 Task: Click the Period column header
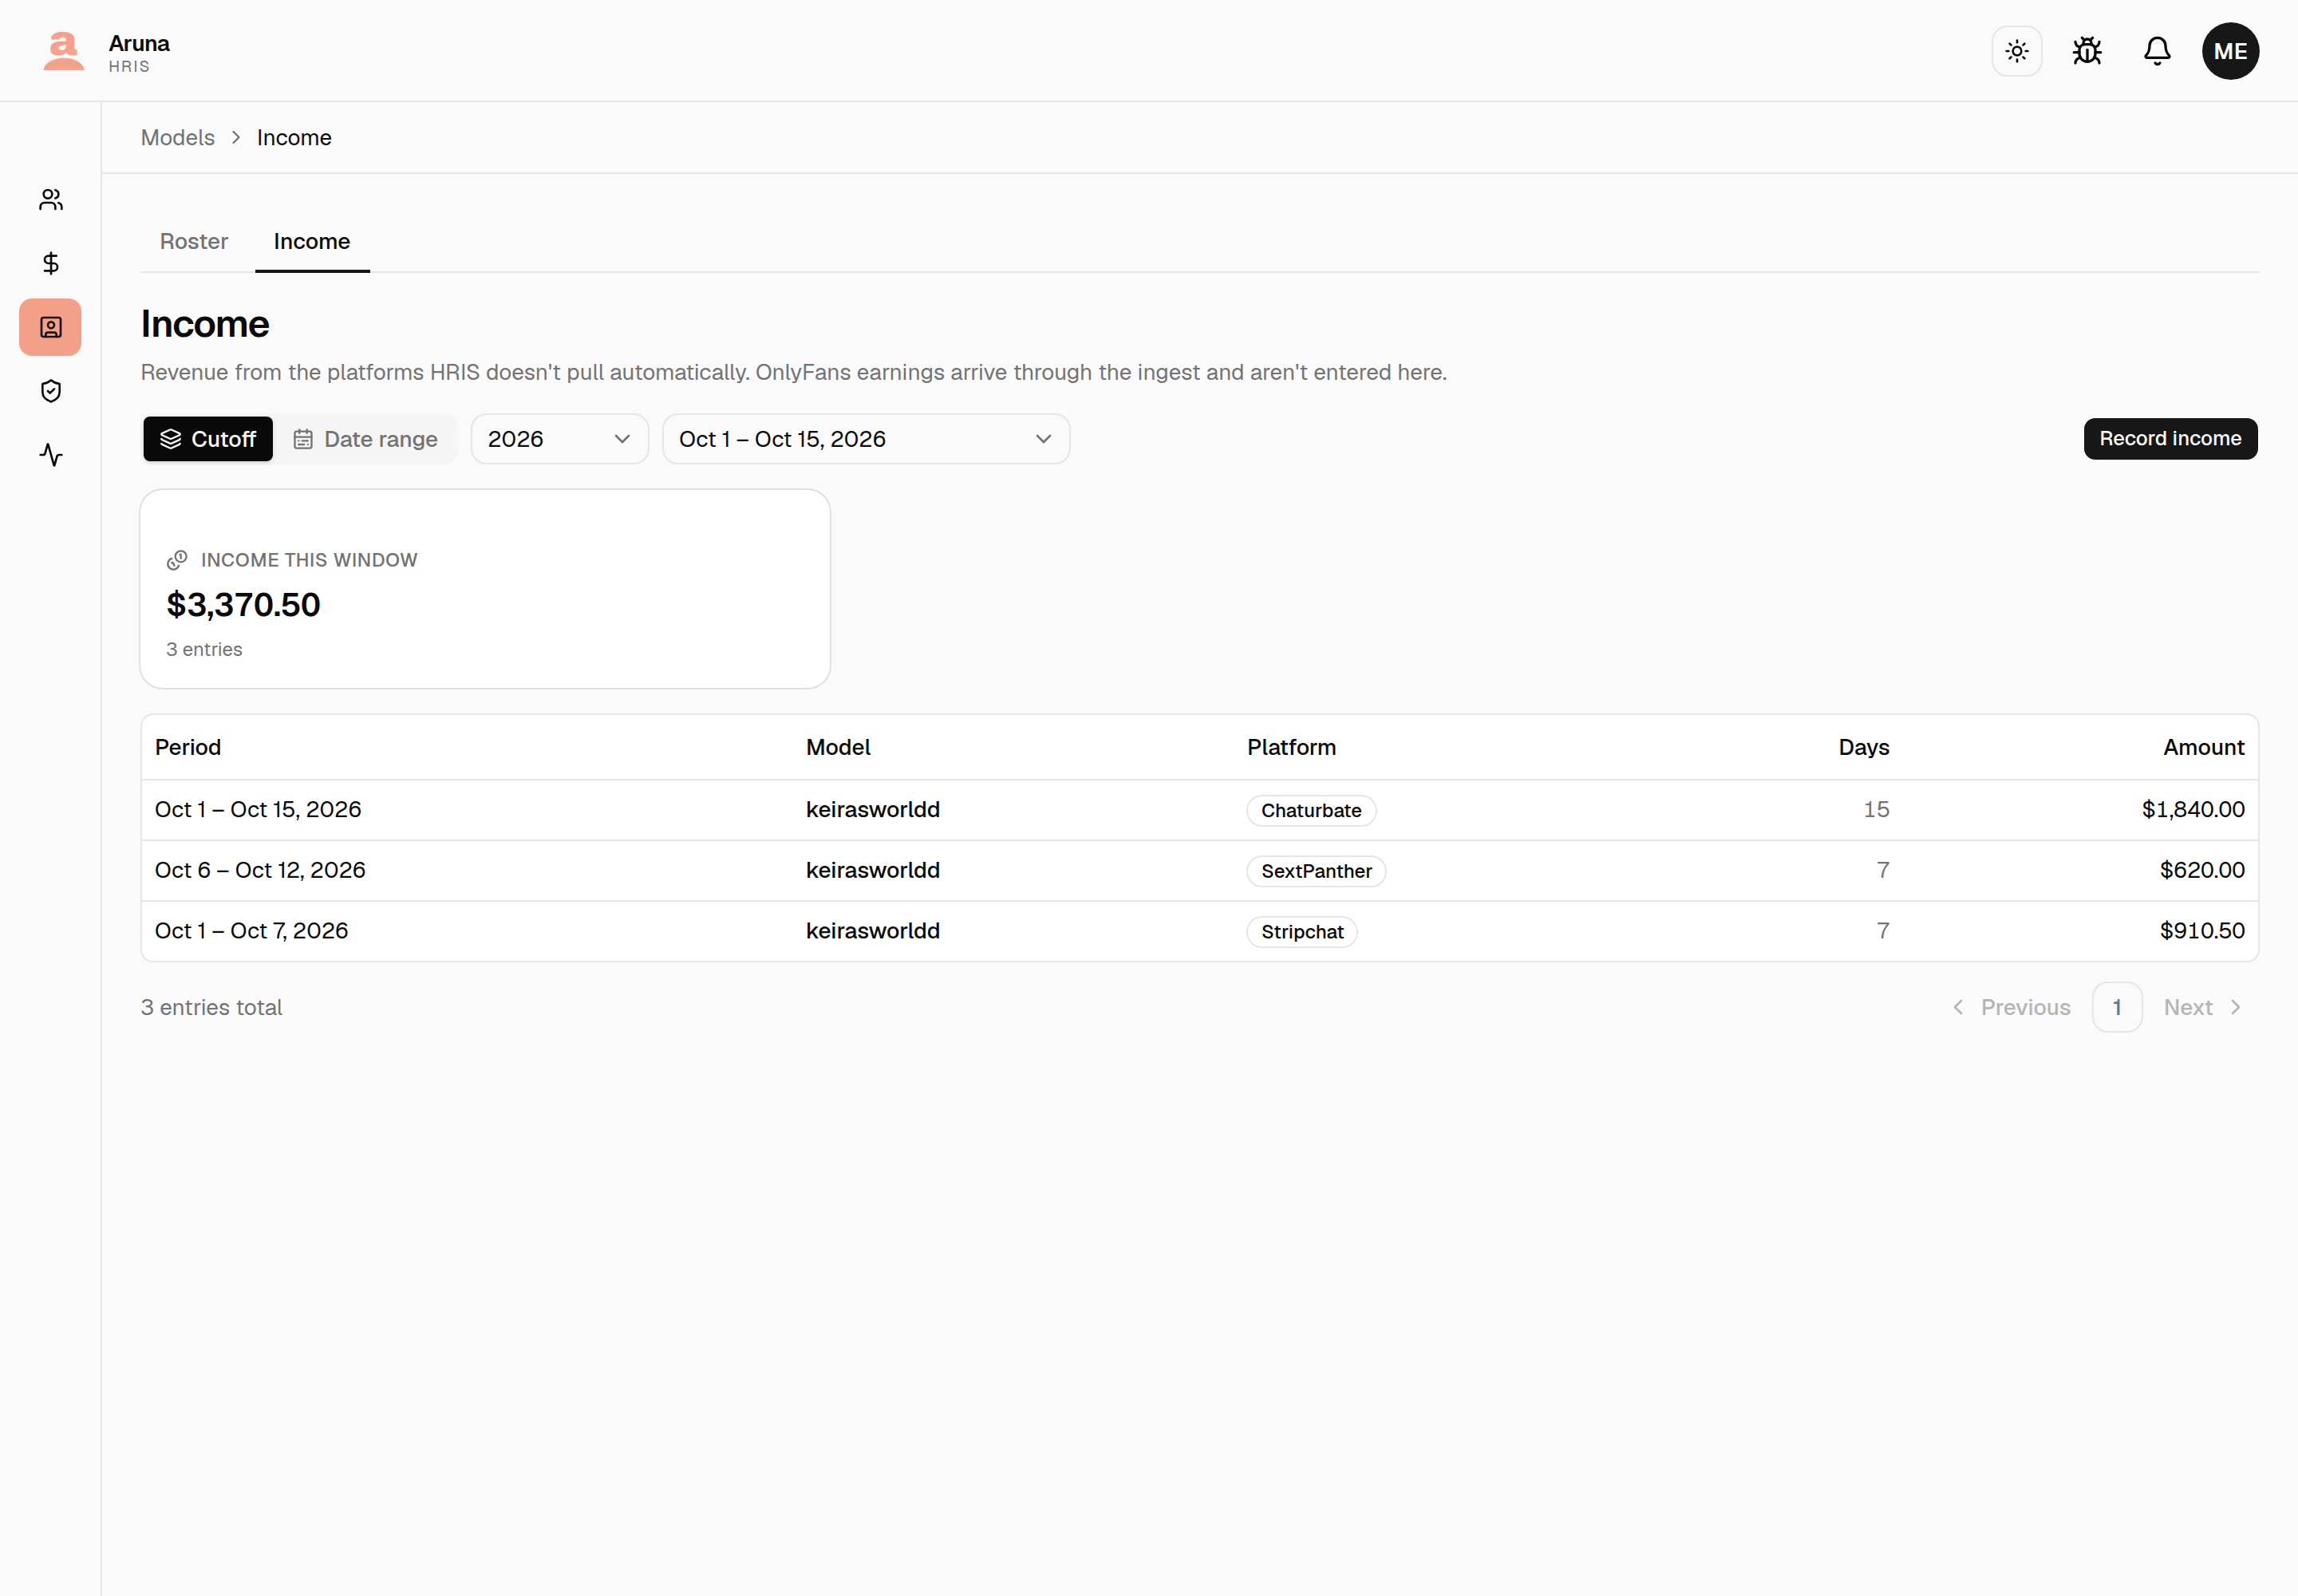[x=188, y=747]
